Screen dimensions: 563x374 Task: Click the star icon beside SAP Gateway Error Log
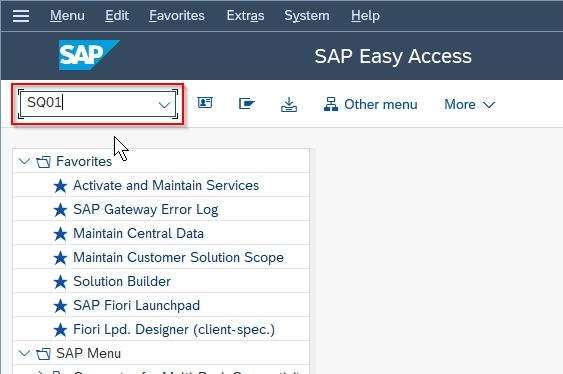click(60, 210)
